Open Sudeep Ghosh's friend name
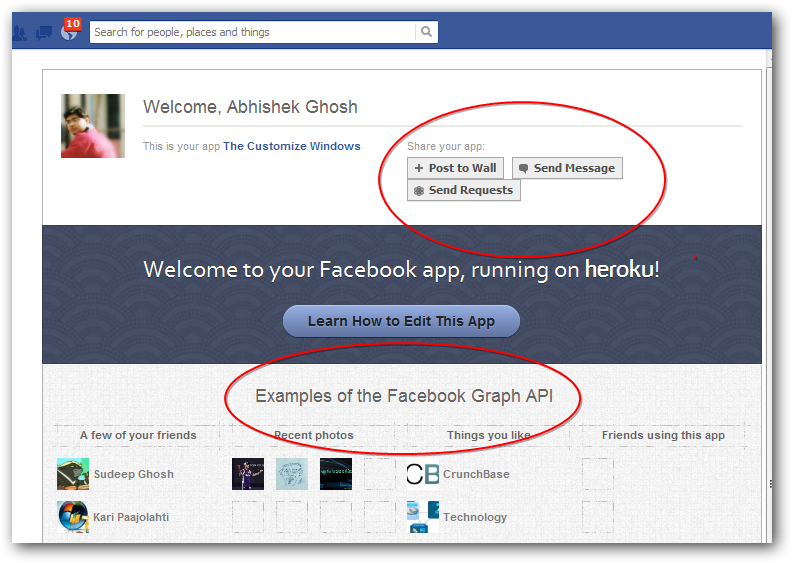The height and width of the screenshot is (563, 792). [x=133, y=474]
